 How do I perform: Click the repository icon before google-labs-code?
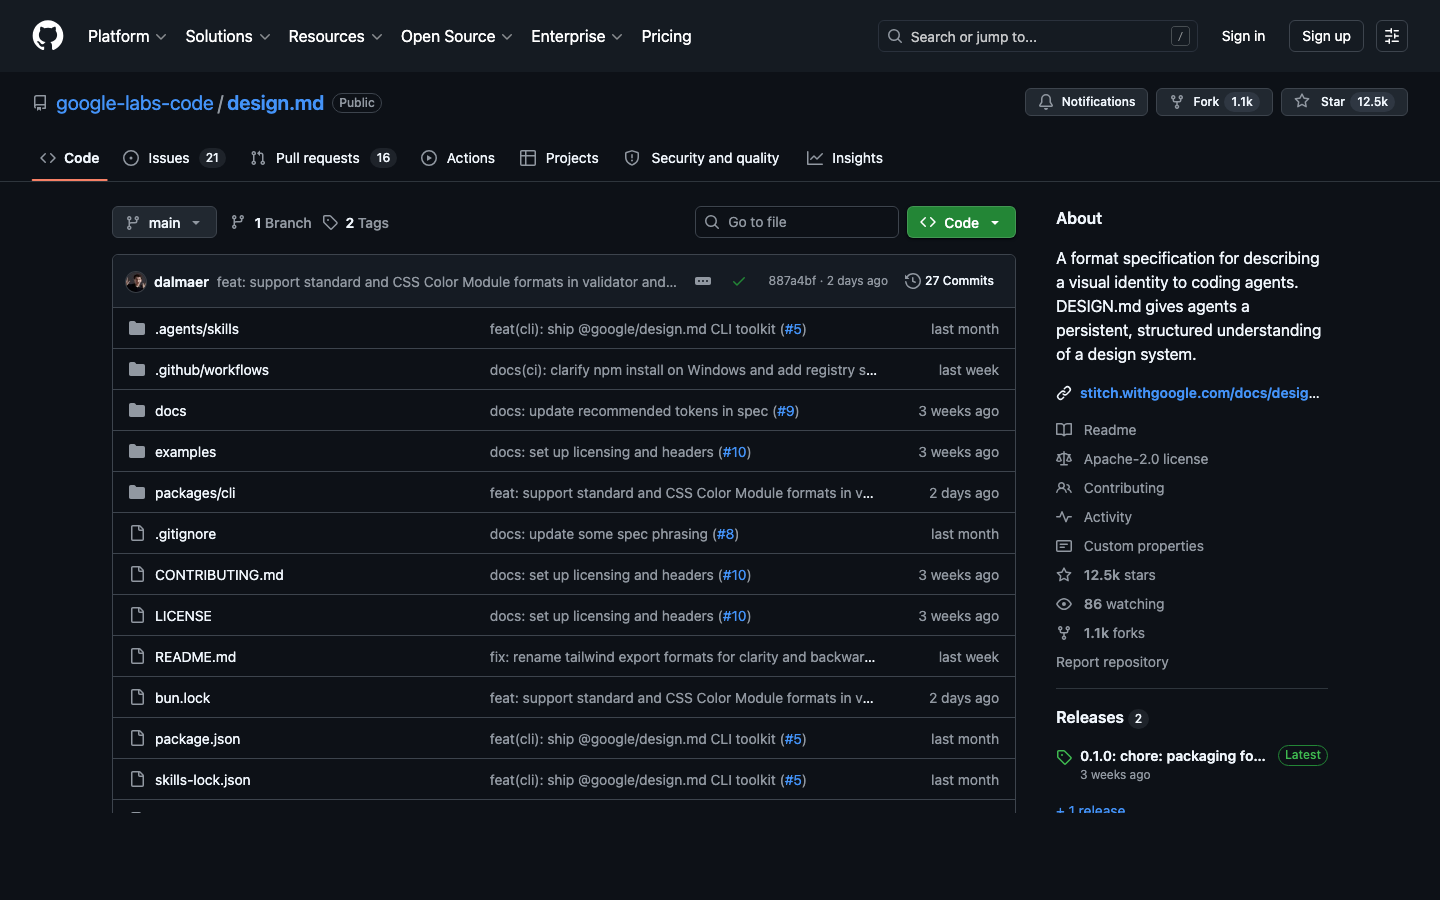click(40, 103)
